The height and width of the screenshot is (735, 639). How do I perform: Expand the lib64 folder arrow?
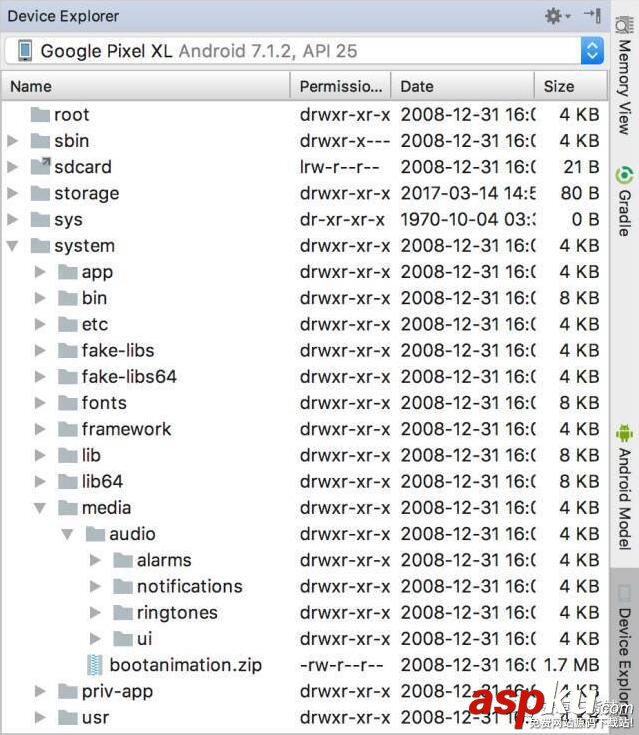(x=40, y=482)
